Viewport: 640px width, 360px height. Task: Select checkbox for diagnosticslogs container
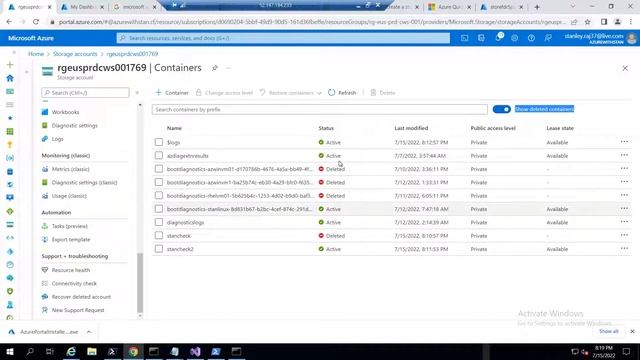pyautogui.click(x=159, y=222)
